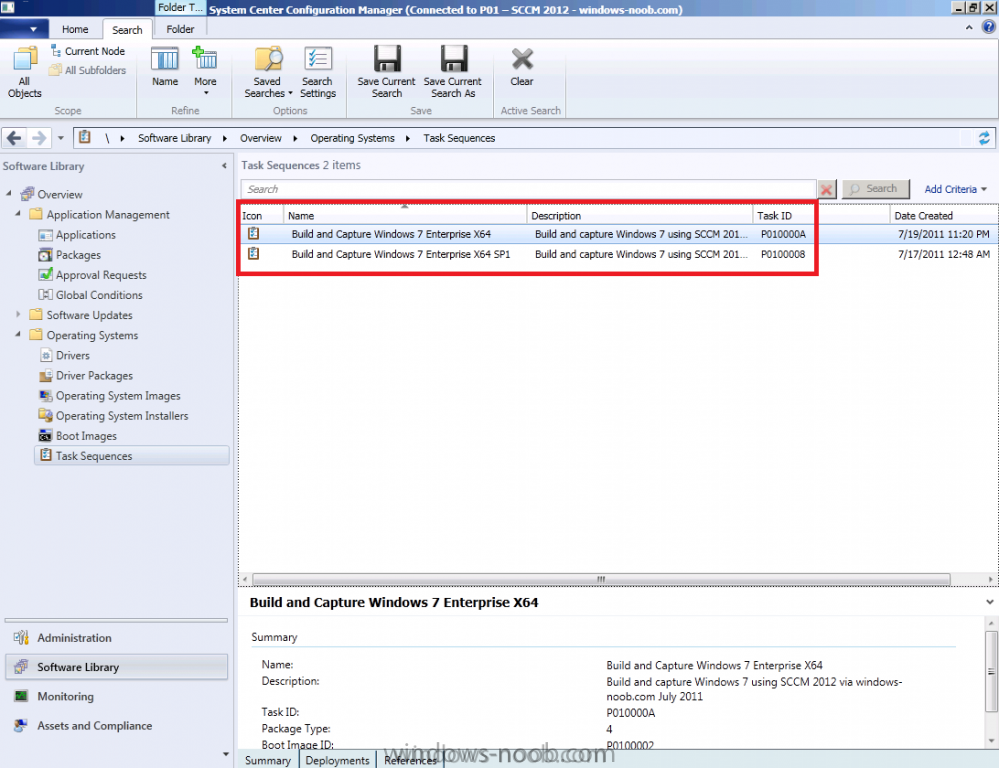This screenshot has height=768, width=999.
Task: Select the Search ribbon tab
Action: 127,30
